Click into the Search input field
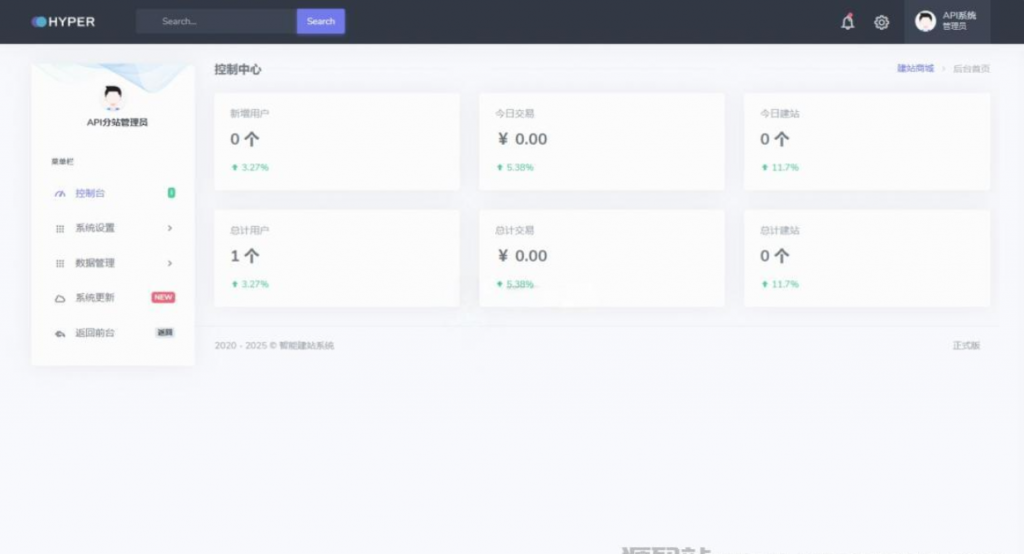Screen dimensions: 1024x554 coord(216,21)
